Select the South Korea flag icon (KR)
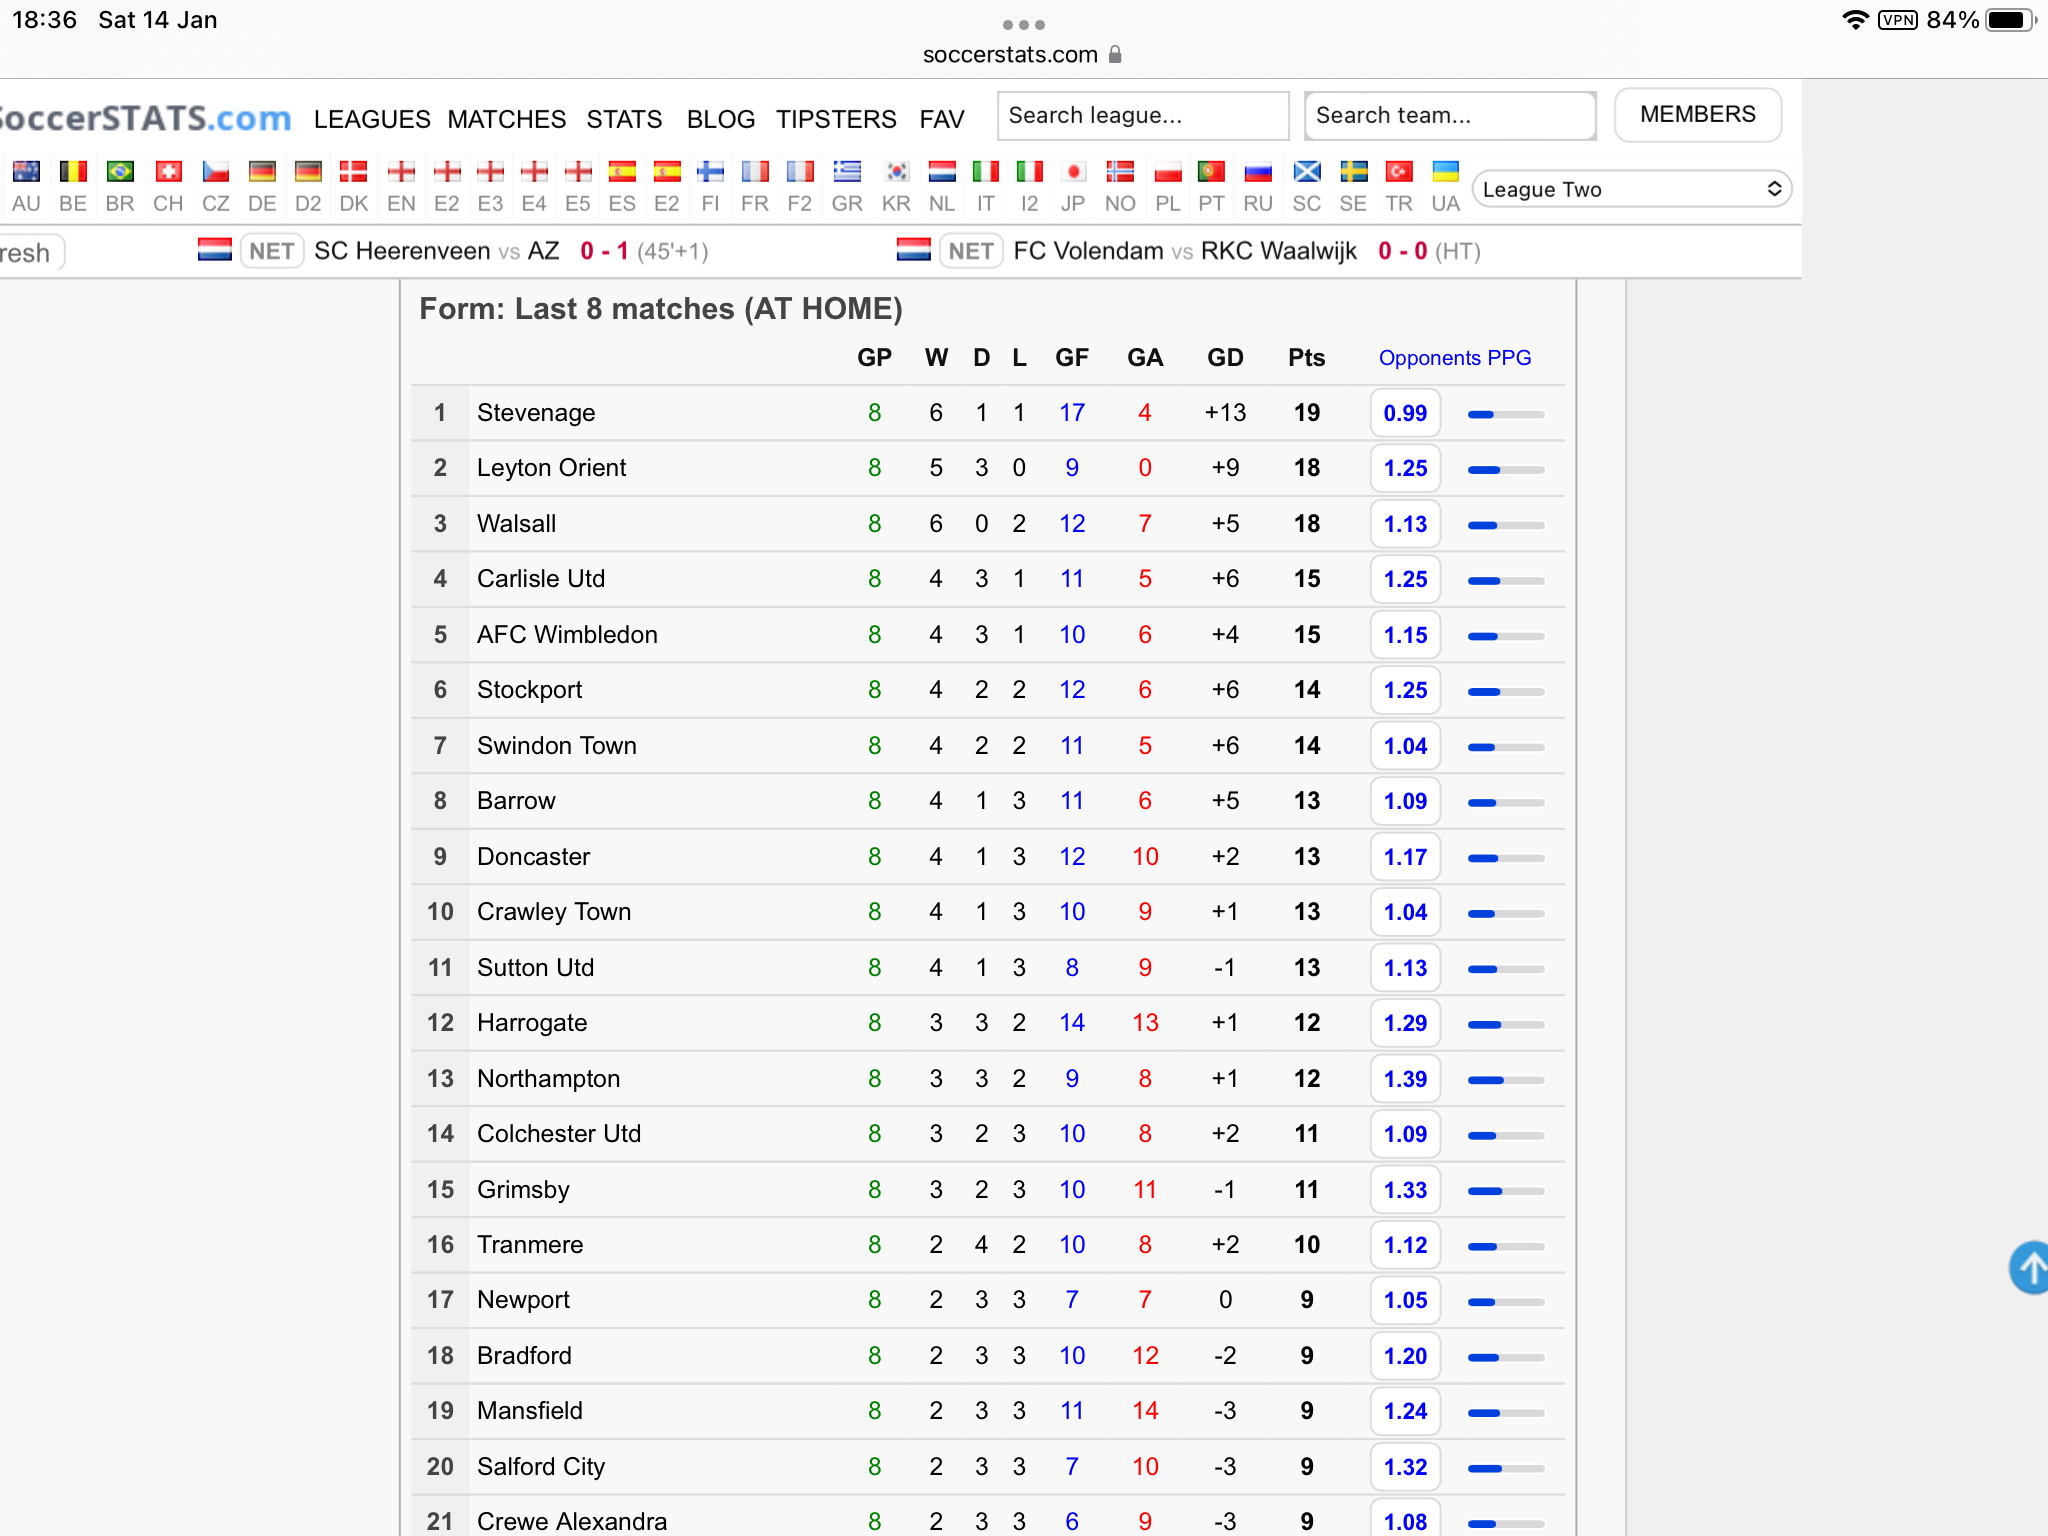This screenshot has height=1536, width=2048. point(896,172)
